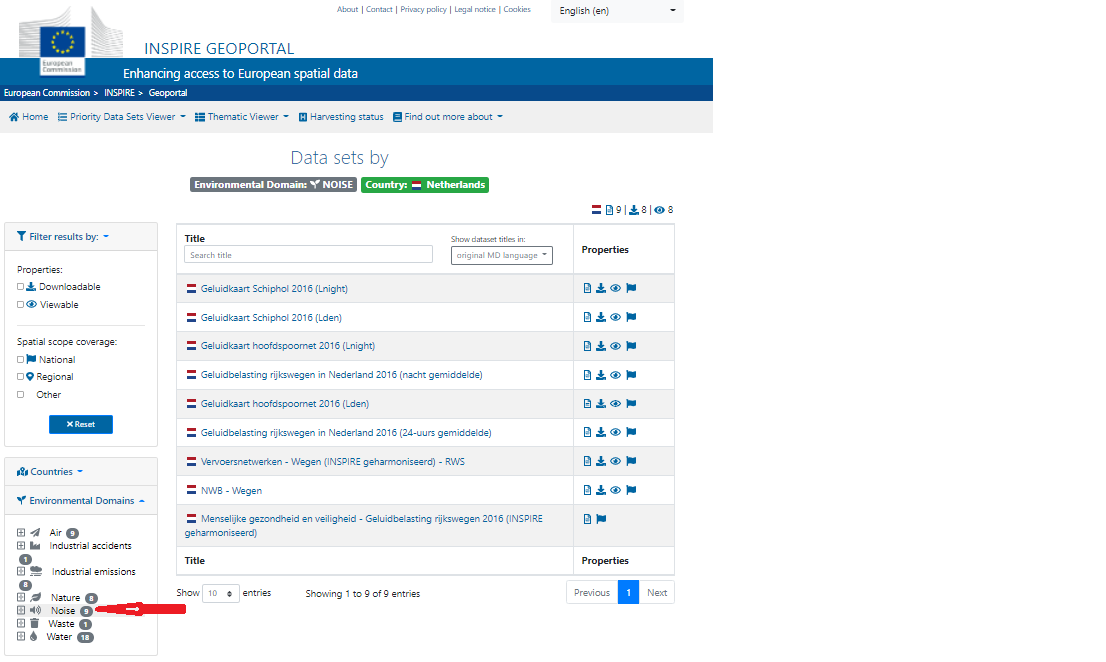
Task: Open the Contact link in header
Action: [x=379, y=9]
